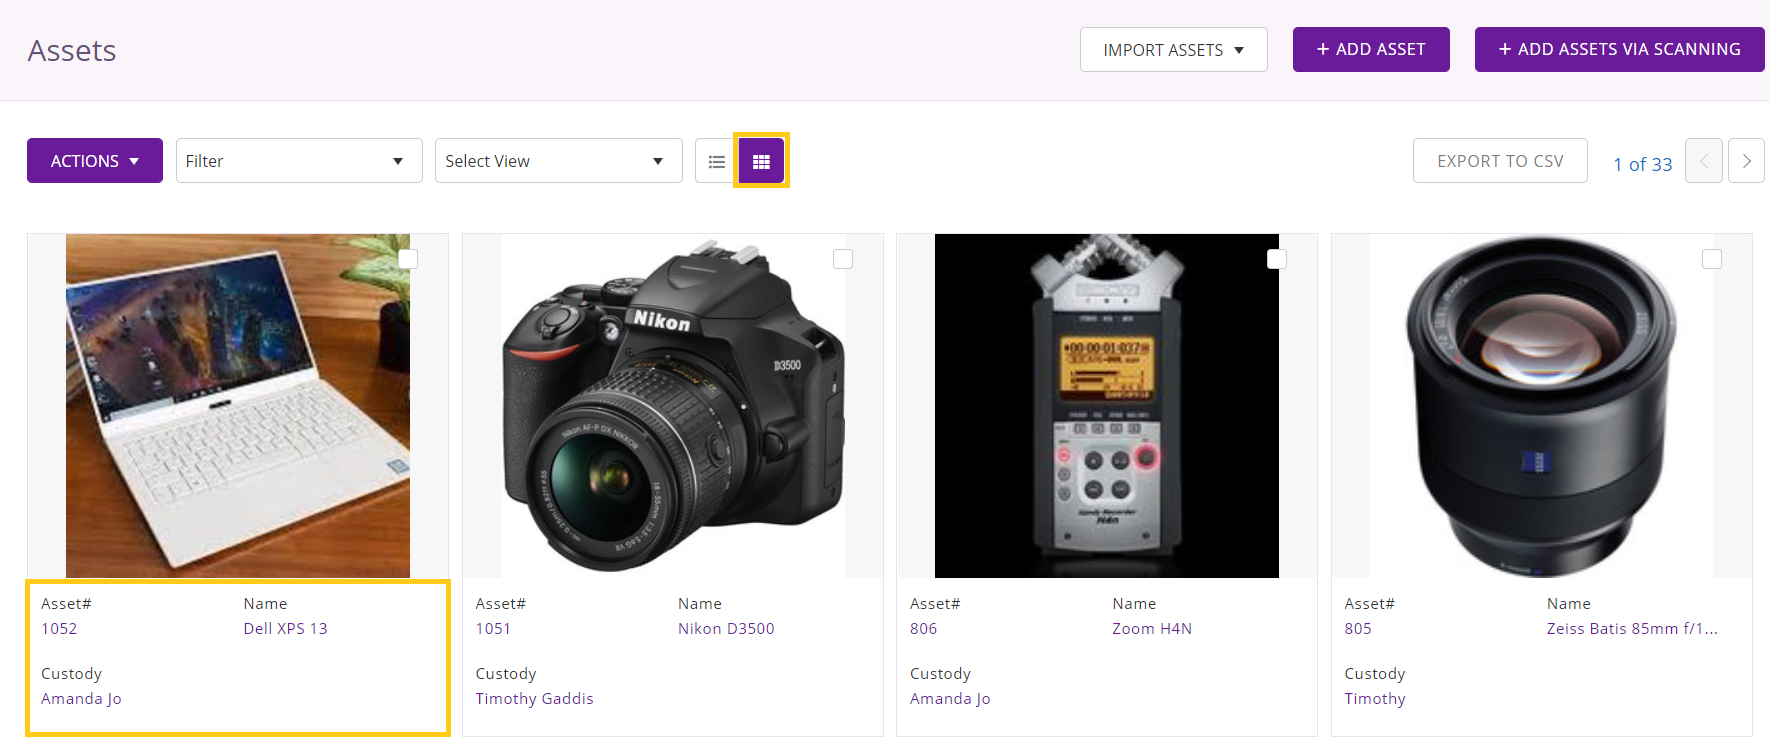Screen dimensions: 1769x746
Task: Click the Zoom H4N recorder thumbnail
Action: click(1107, 406)
